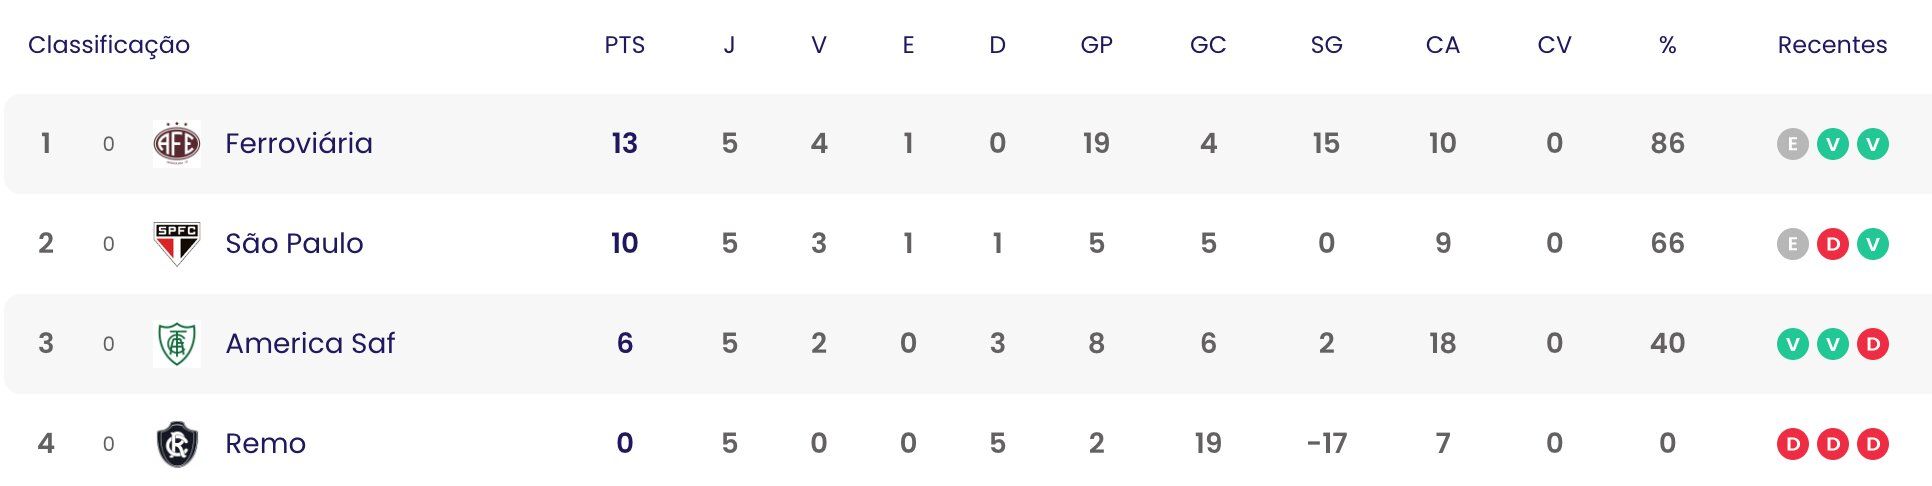Screen dimensions: 1932x486
Task: Click the Remo club crest
Action: (177, 444)
